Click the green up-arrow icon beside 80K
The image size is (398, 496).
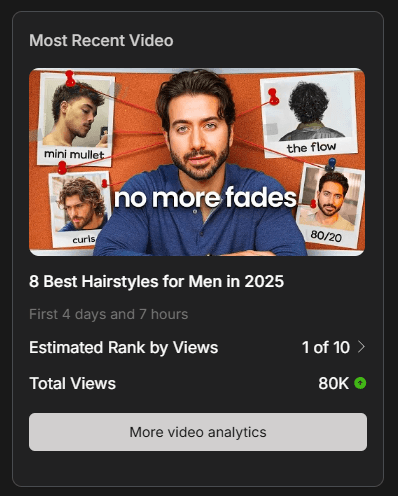[x=360, y=383]
